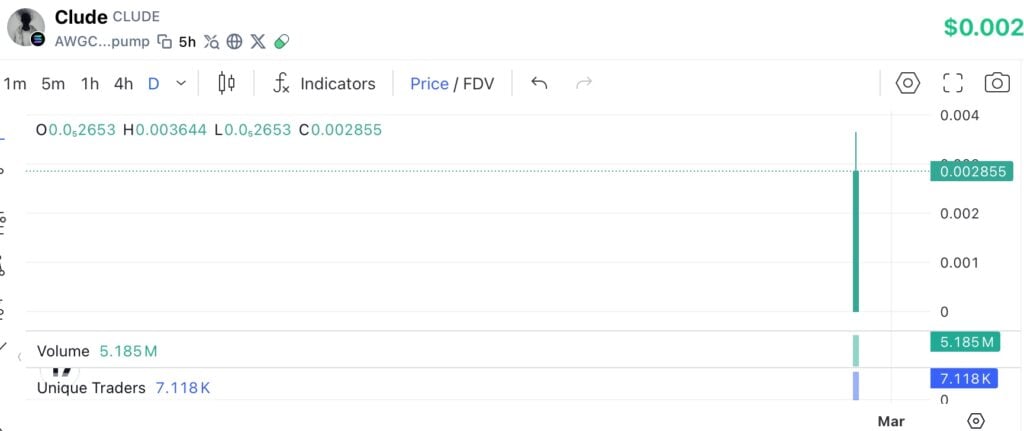Take a chart snapshot with camera icon
Image resolution: width=1024 pixels, height=431 pixels.
(997, 84)
